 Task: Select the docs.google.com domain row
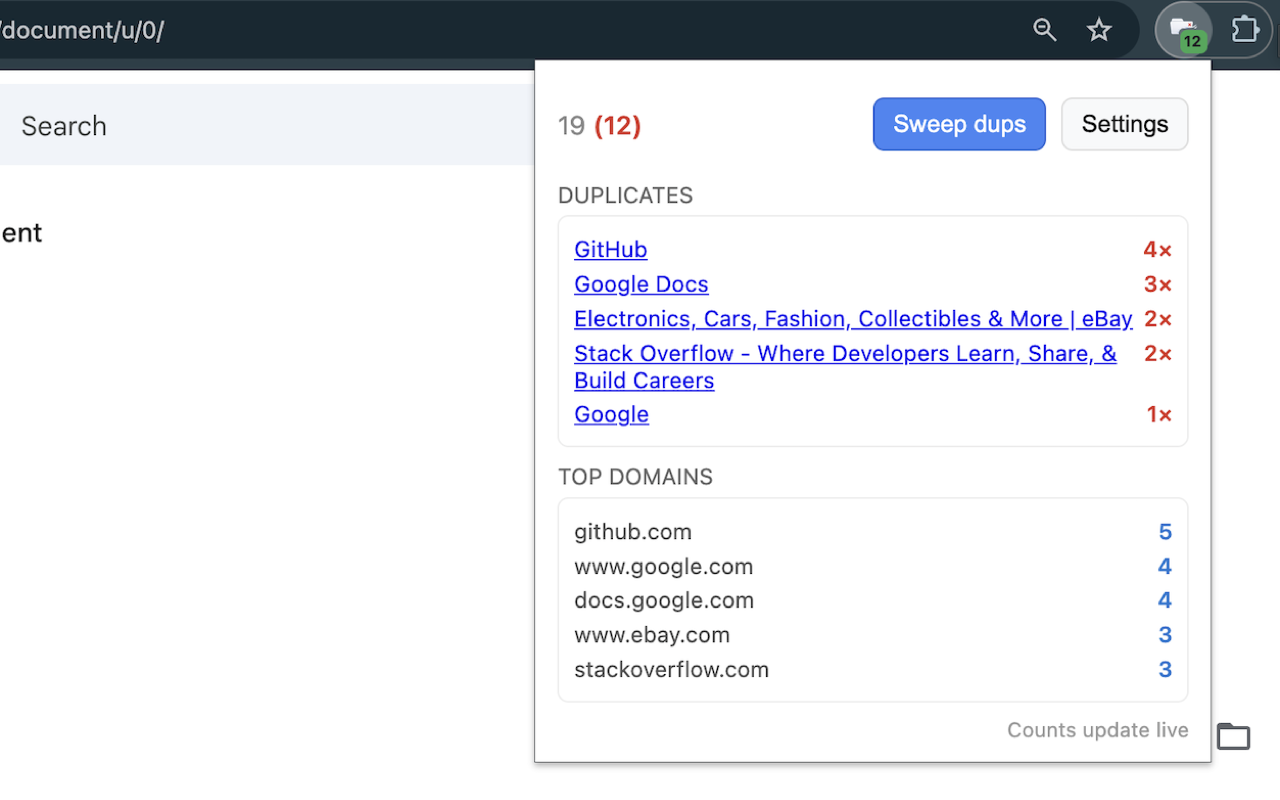click(x=873, y=600)
